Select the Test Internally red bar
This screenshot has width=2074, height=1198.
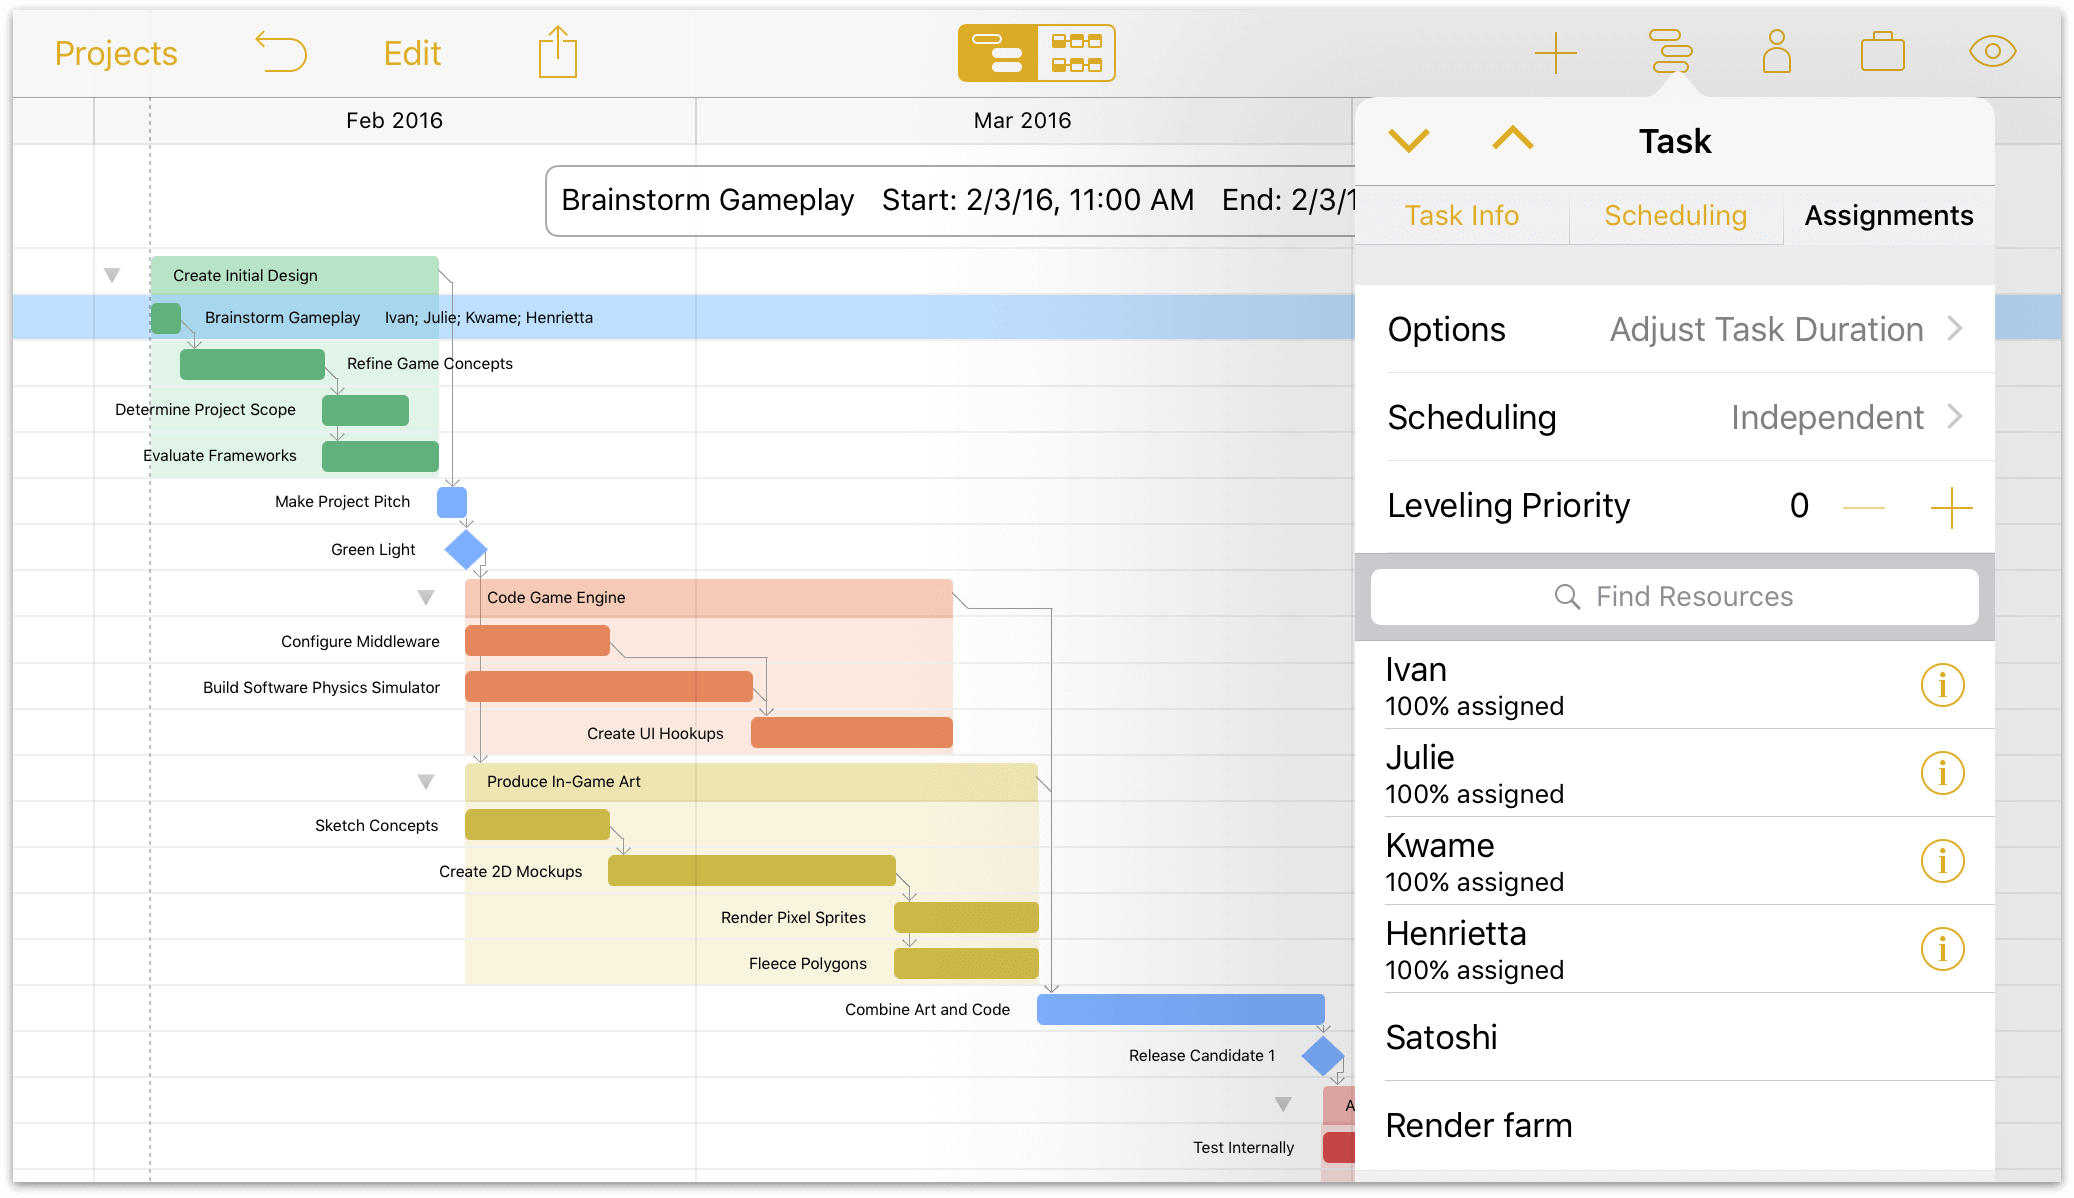click(1338, 1146)
